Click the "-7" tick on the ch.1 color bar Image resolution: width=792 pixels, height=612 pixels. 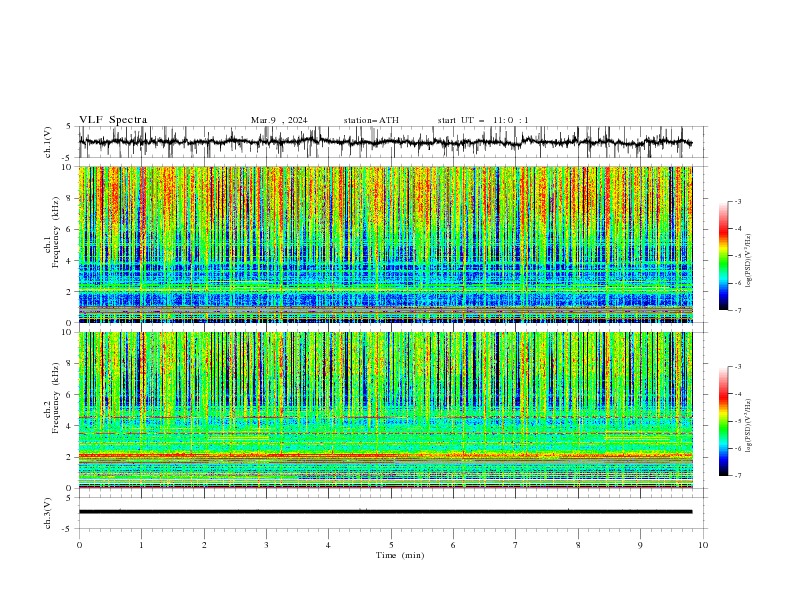[x=738, y=310]
